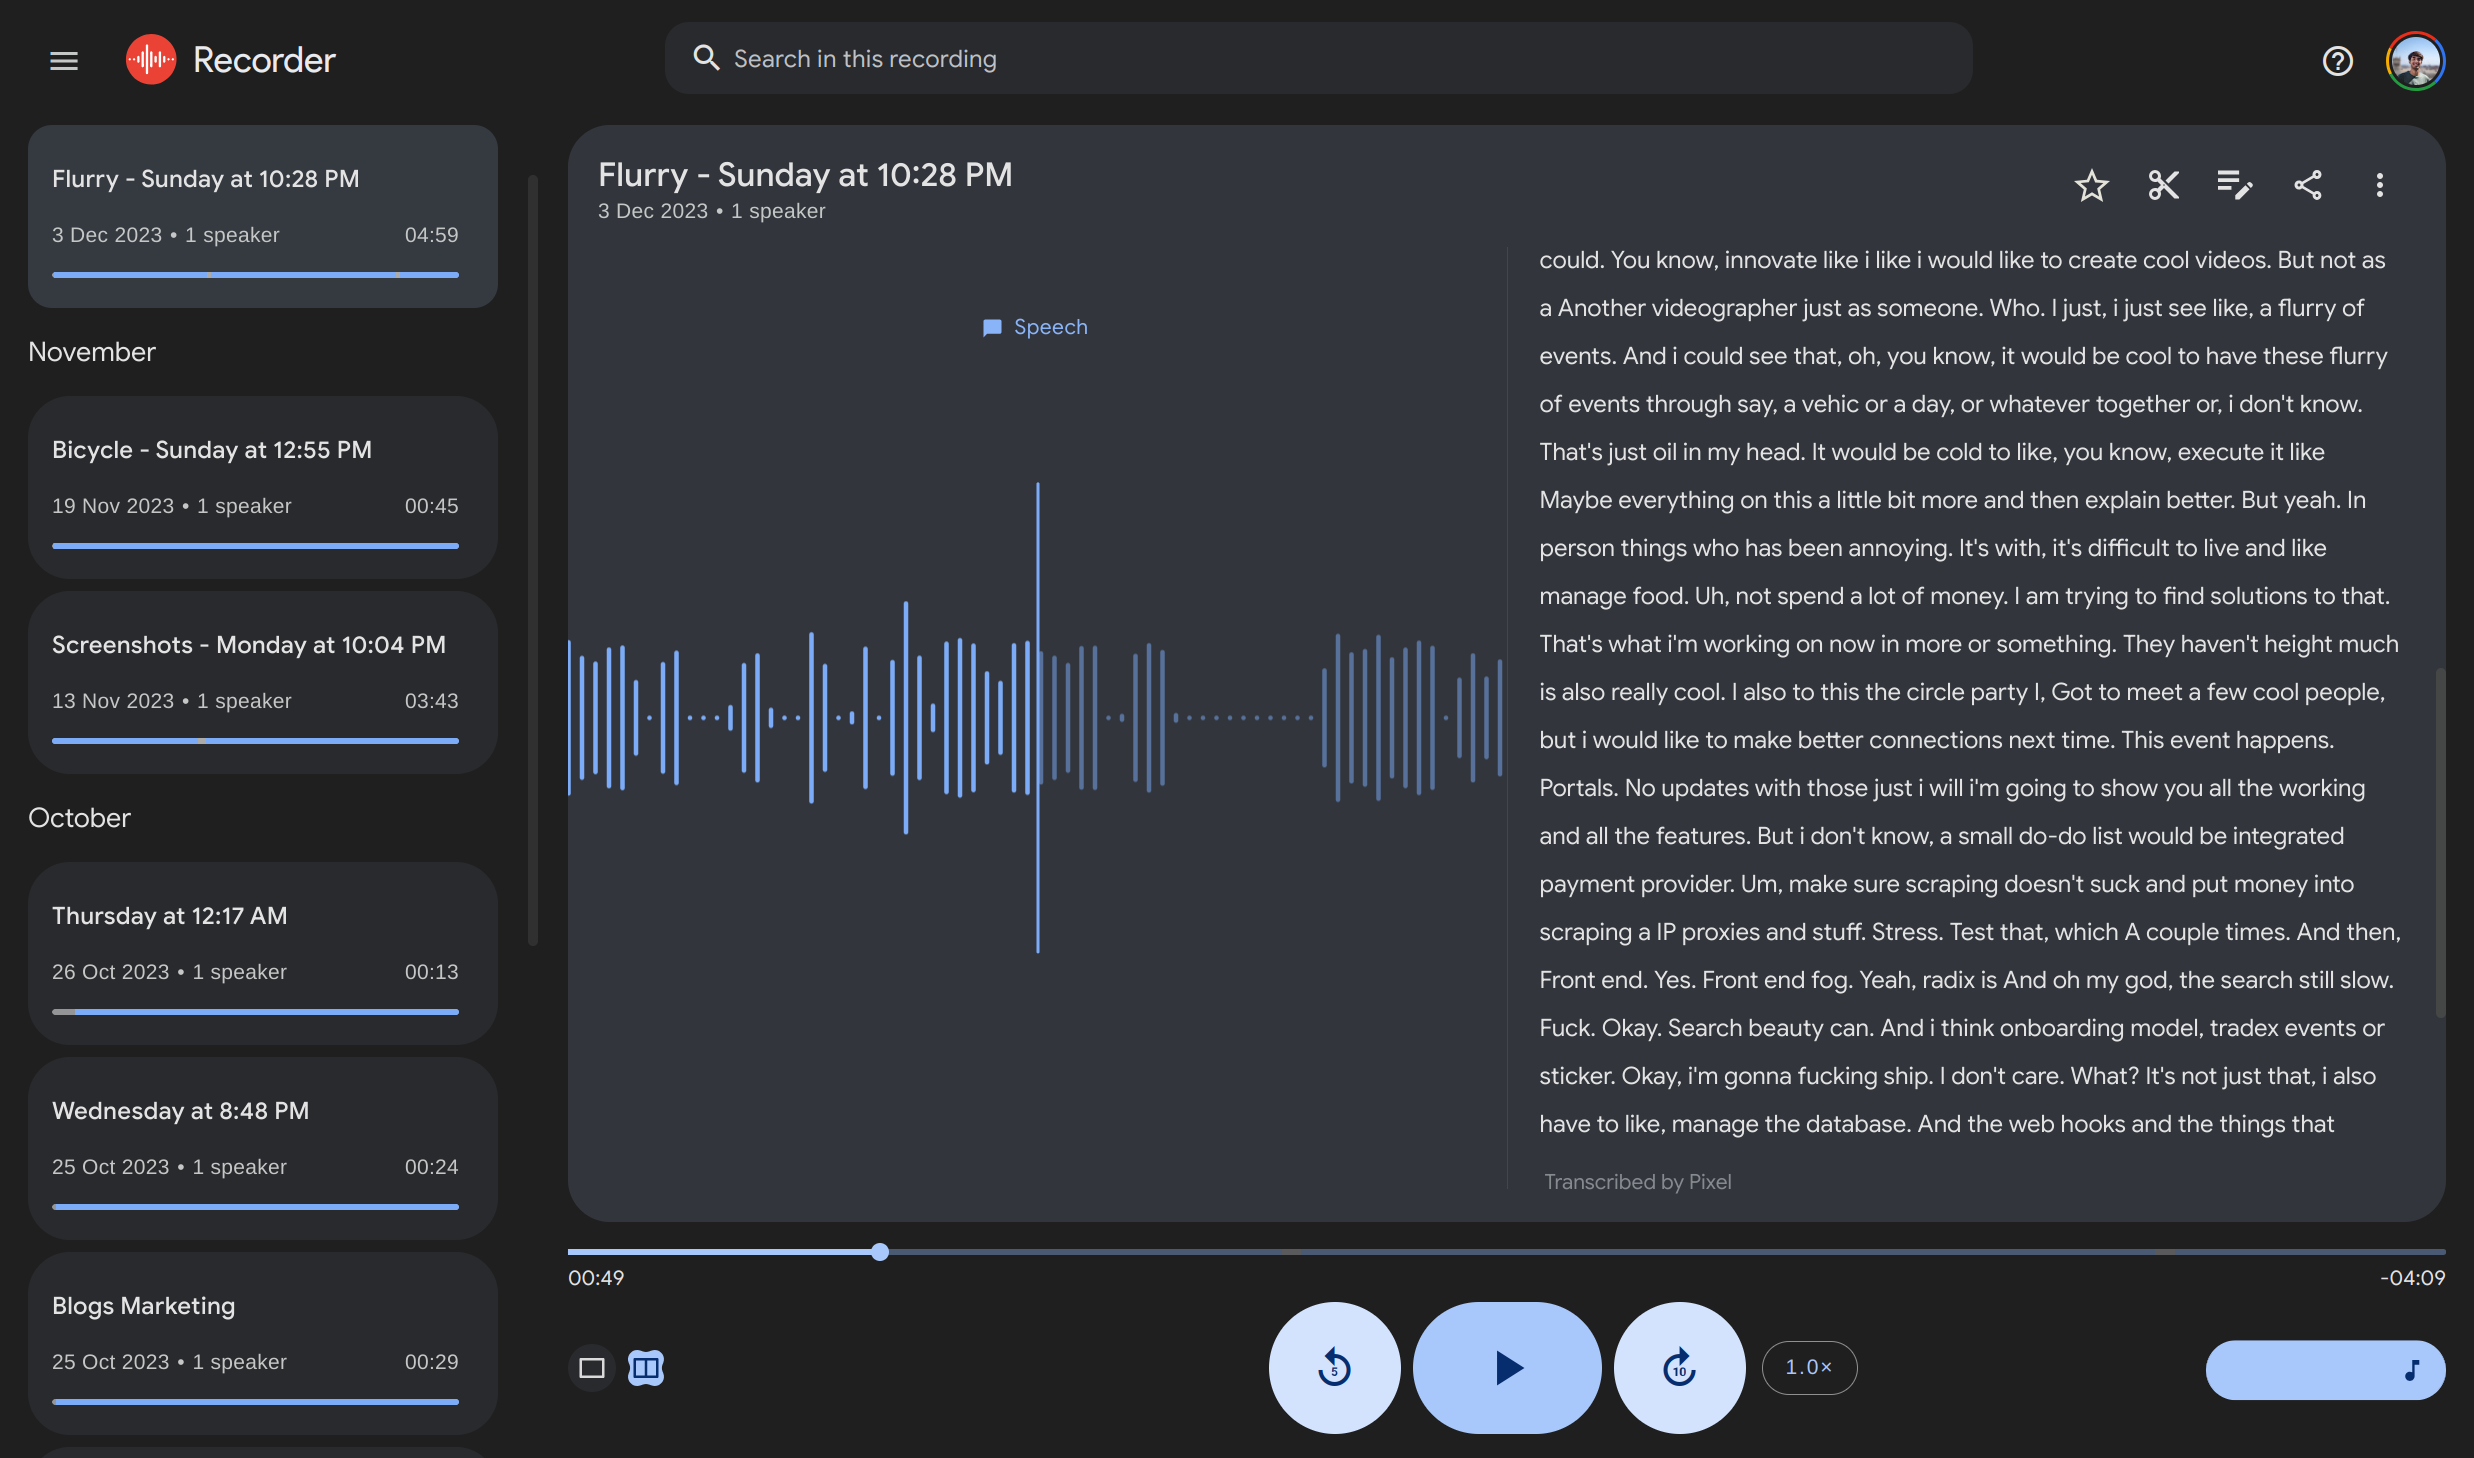Open the Blogs Marketing recording
The width and height of the screenshot is (2474, 1458).
pos(263,1343)
